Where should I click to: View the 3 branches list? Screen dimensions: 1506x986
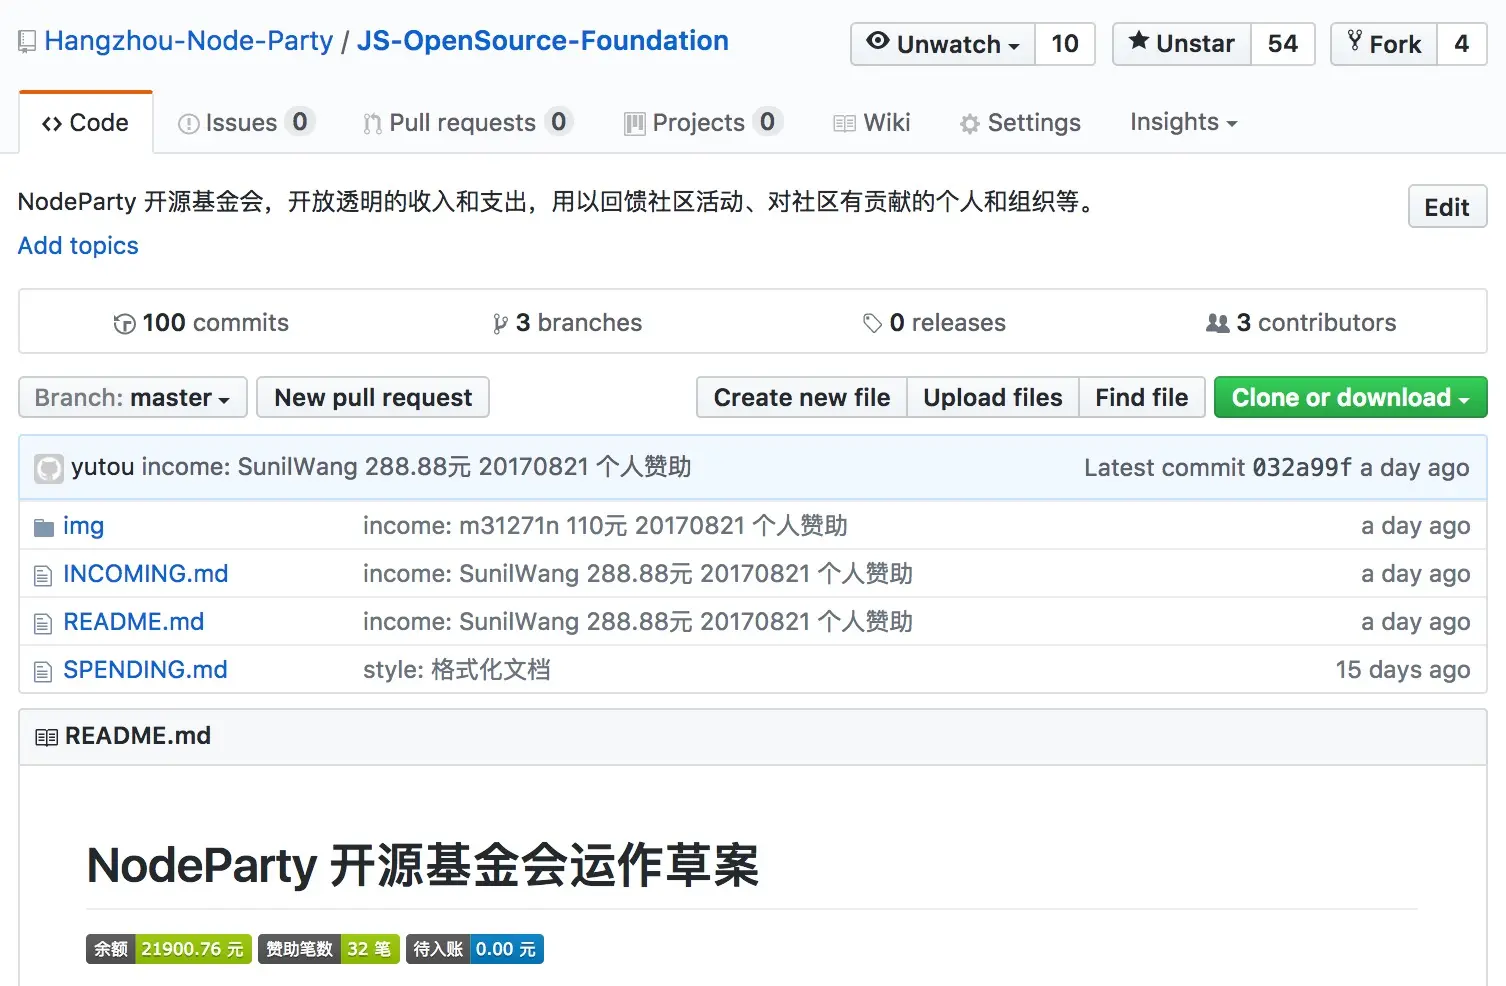tap(567, 322)
